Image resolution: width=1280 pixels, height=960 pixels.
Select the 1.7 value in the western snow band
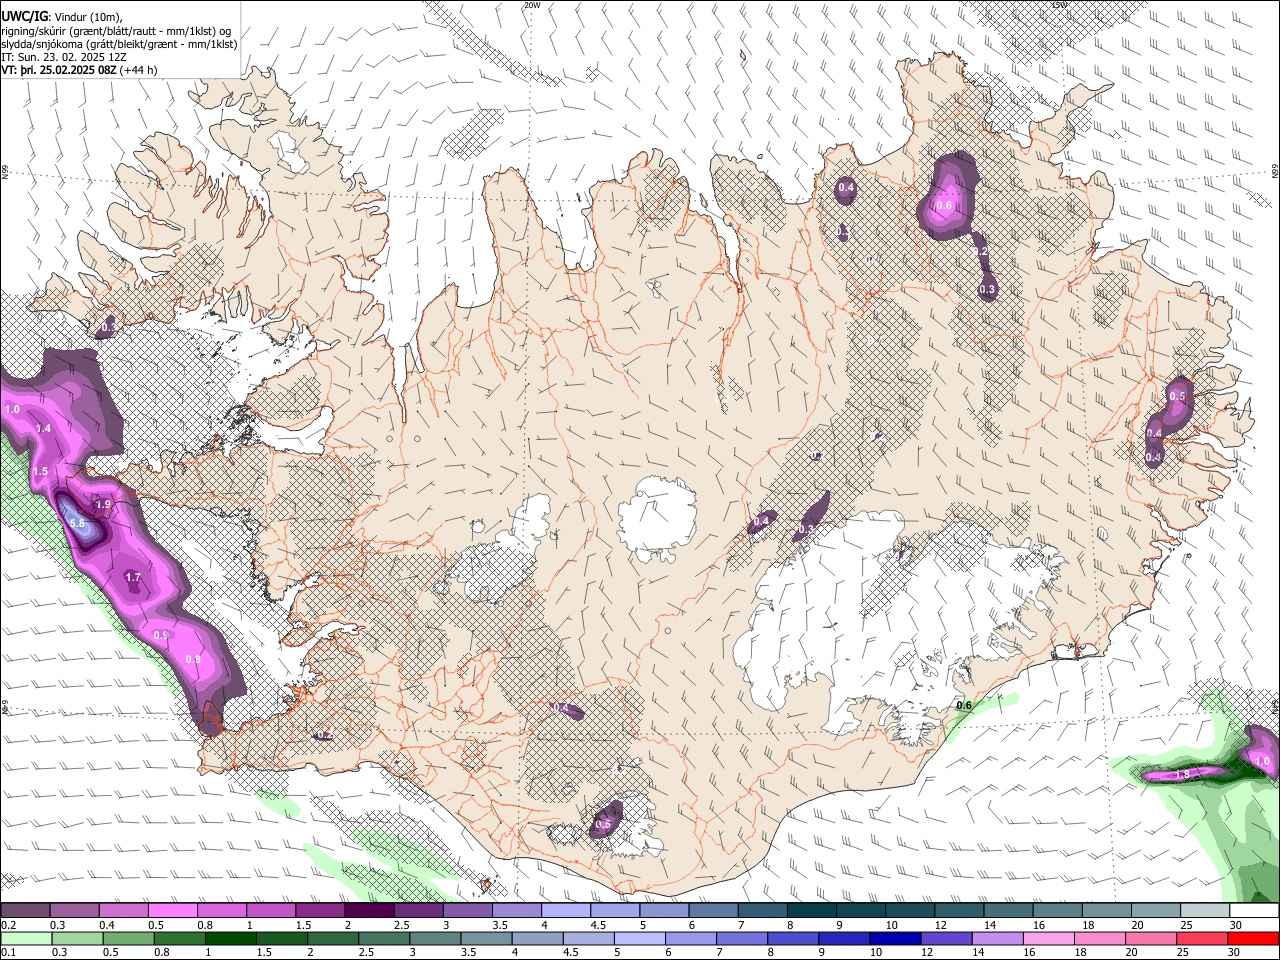[133, 577]
